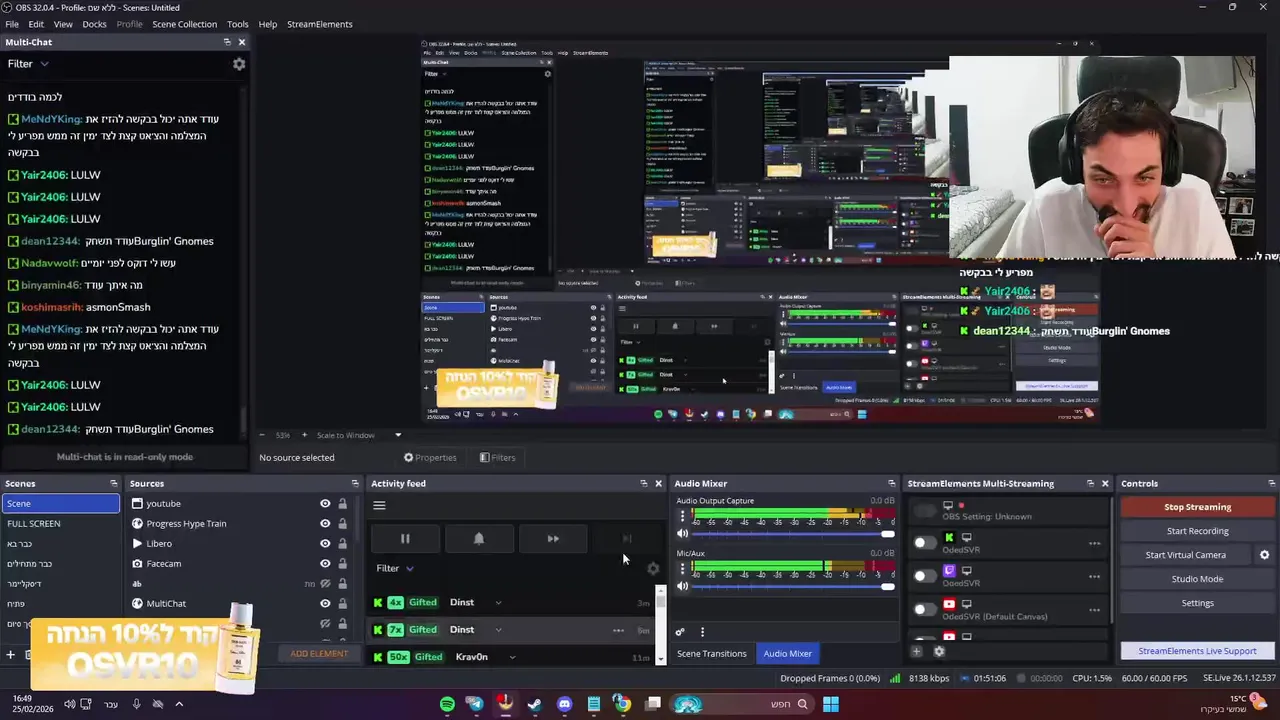Float the Multi-Chat dock panel

click(227, 42)
